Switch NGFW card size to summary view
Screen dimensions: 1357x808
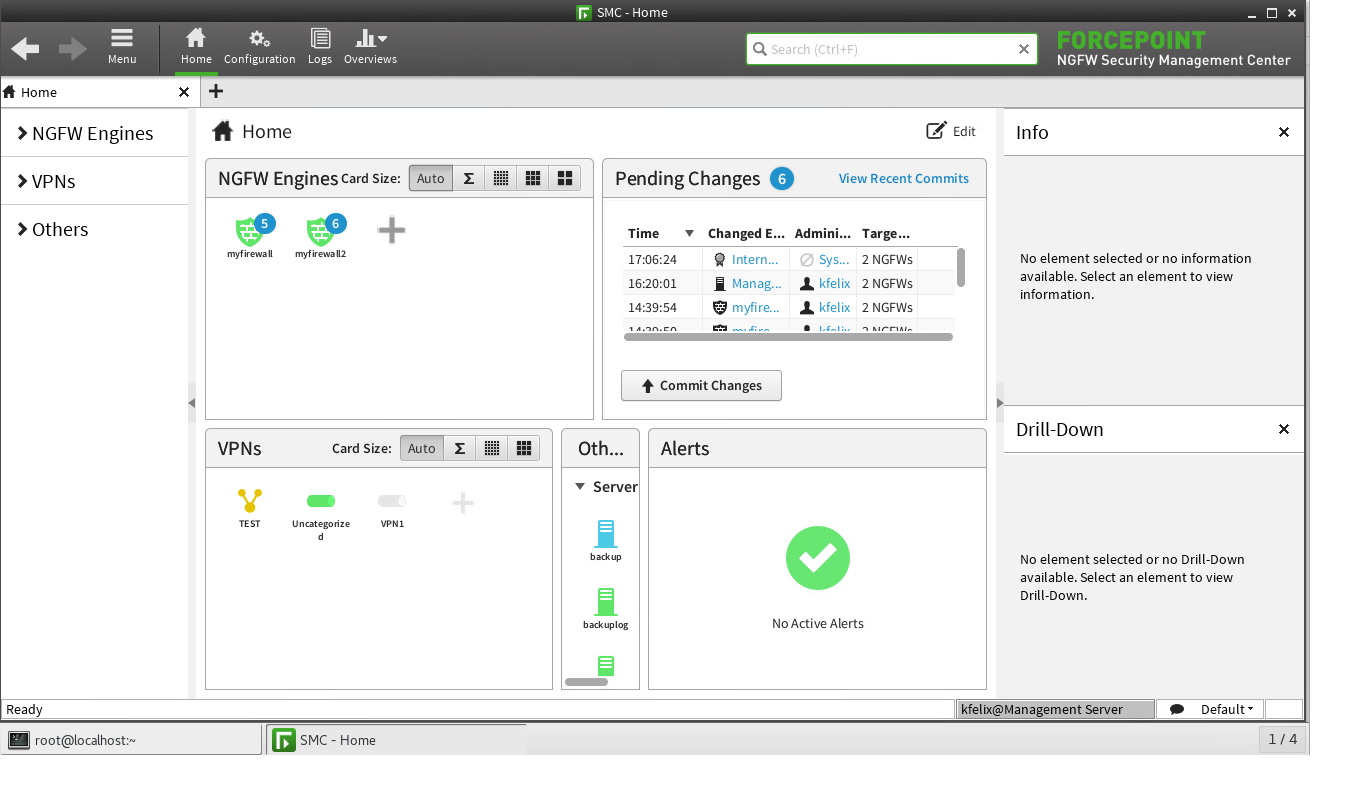click(x=468, y=177)
